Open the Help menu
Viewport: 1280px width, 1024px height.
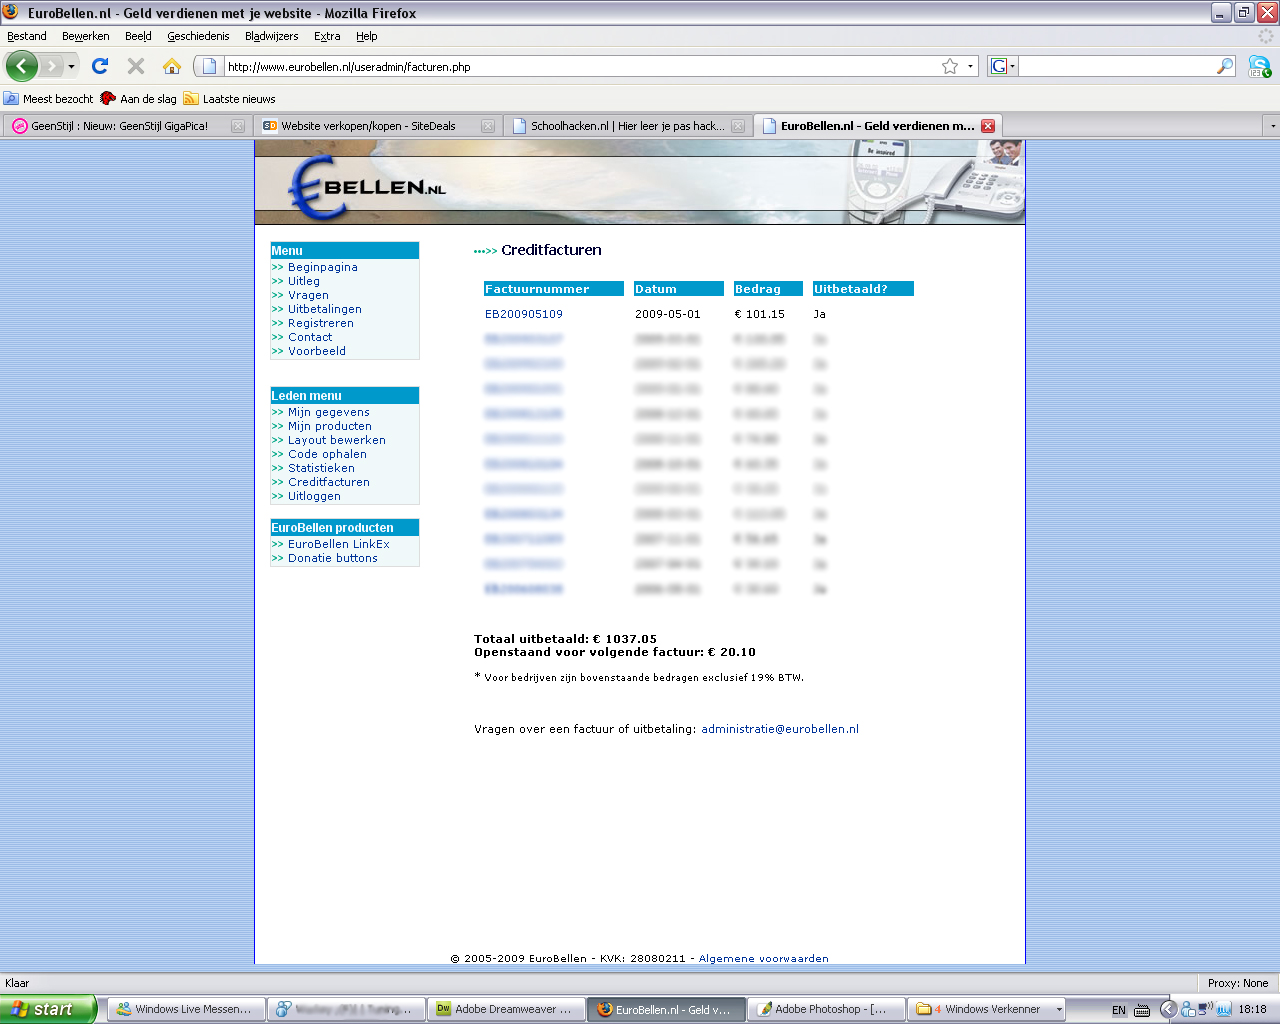click(367, 36)
